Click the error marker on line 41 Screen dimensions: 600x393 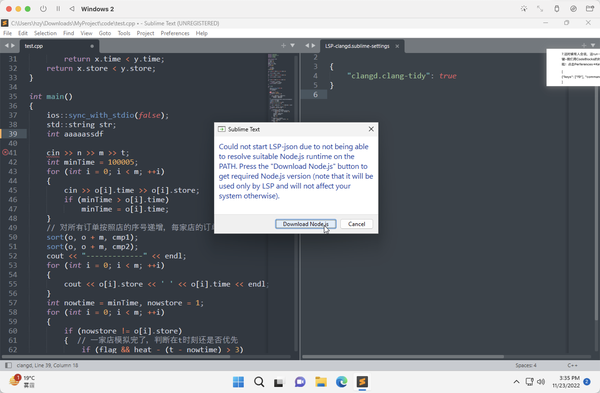pos(5,152)
